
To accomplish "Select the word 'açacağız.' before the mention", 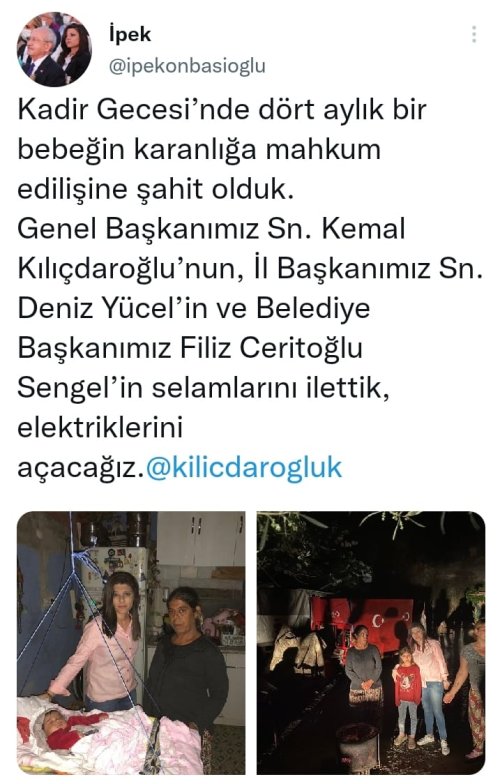I will (81, 469).
